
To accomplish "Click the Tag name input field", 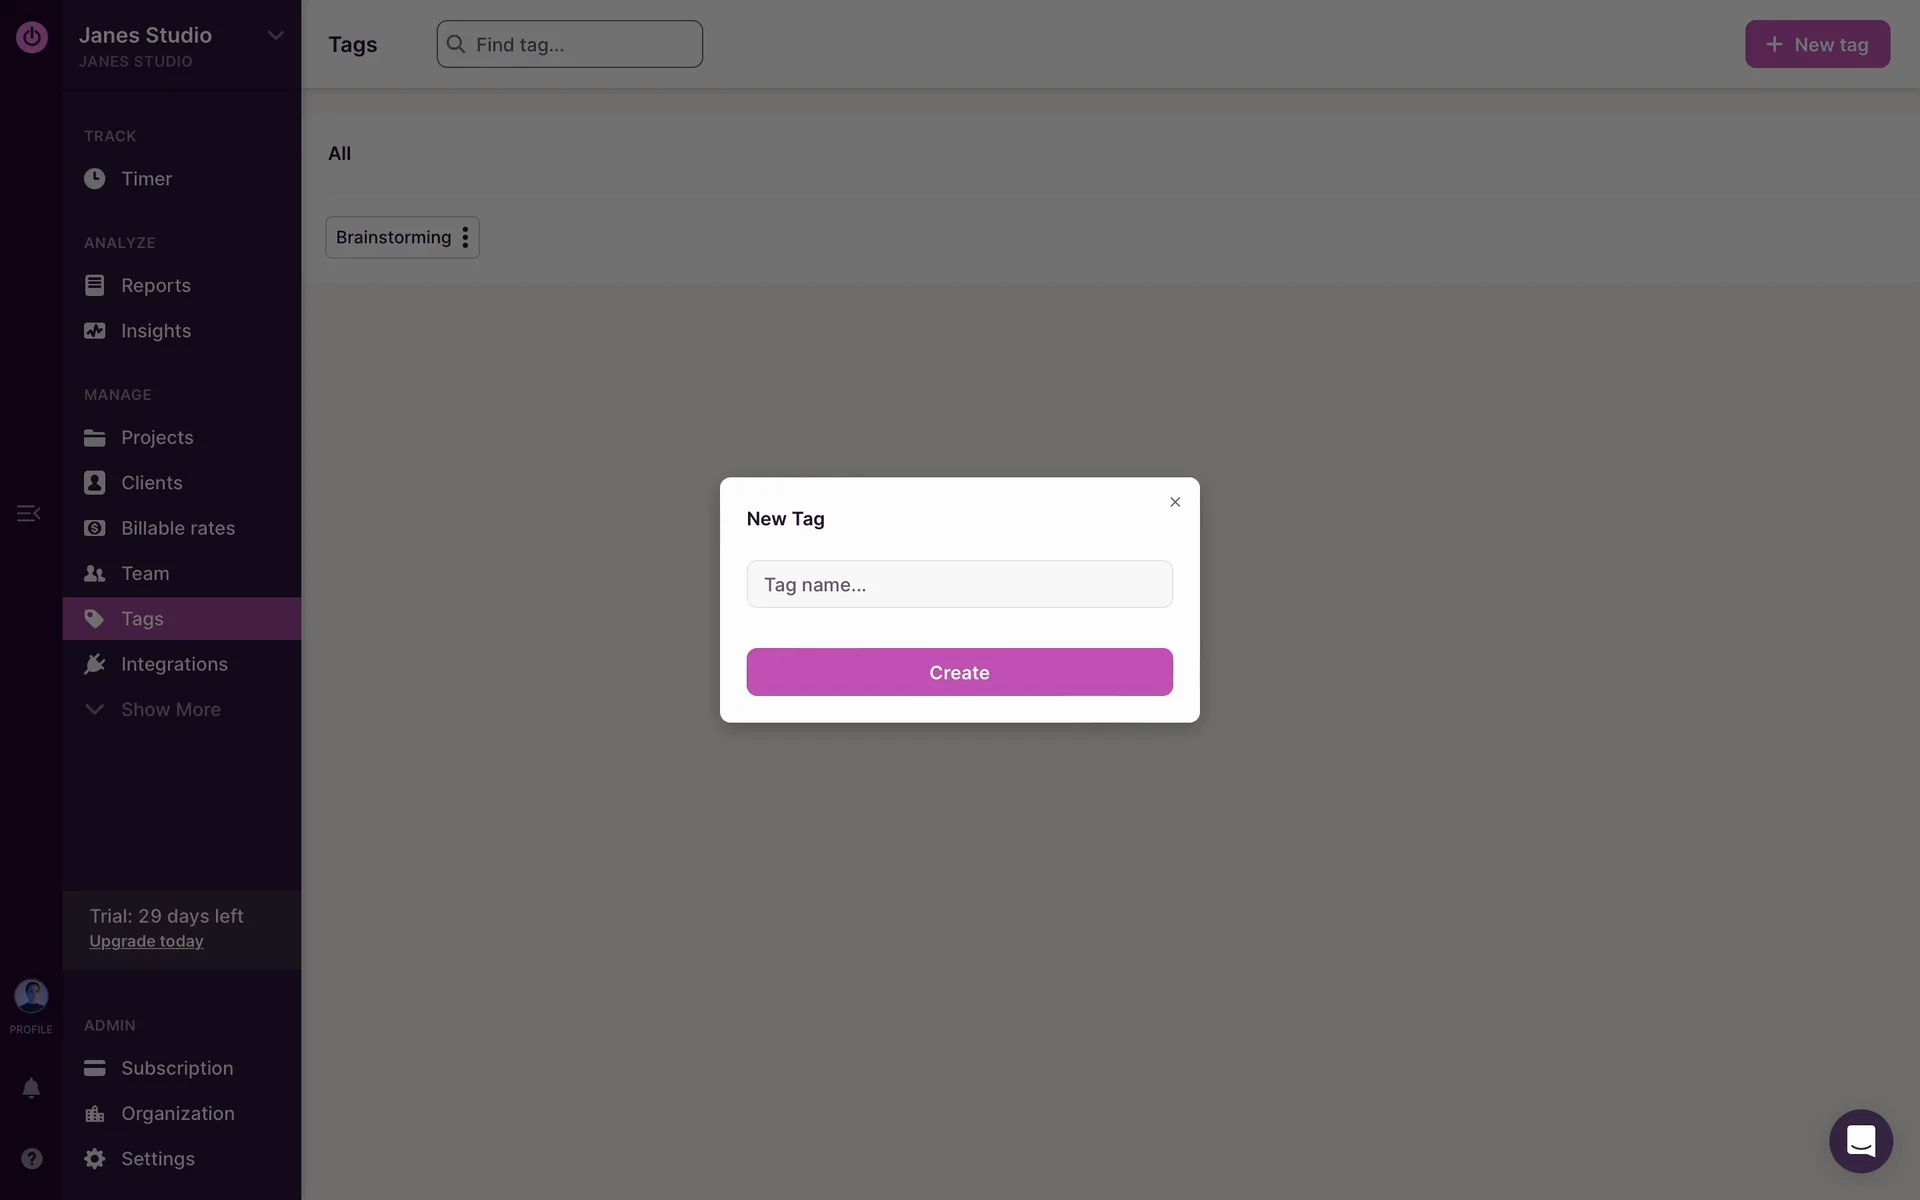I will (x=959, y=584).
